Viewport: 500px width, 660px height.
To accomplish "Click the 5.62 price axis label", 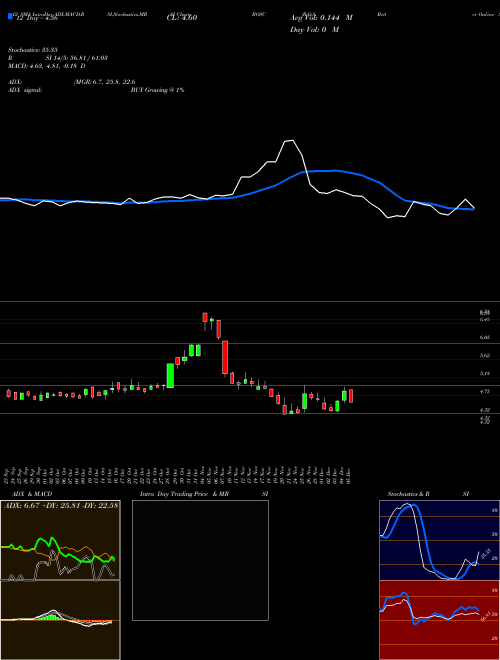I will point(485,355).
